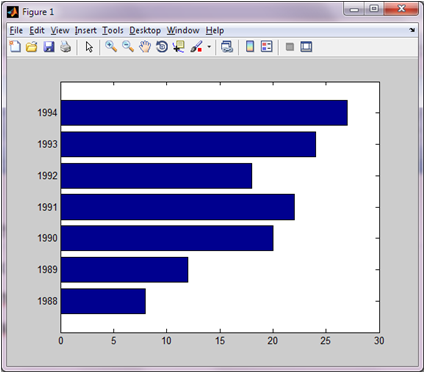Screen dimensions: 425x373
Task: Click the x-axis tick label 25
Action: click(326, 341)
